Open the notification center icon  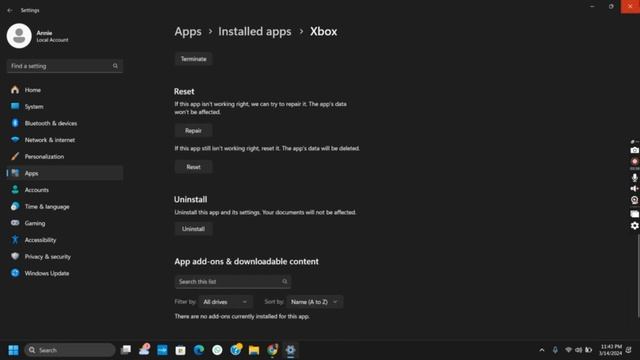[x=629, y=350]
